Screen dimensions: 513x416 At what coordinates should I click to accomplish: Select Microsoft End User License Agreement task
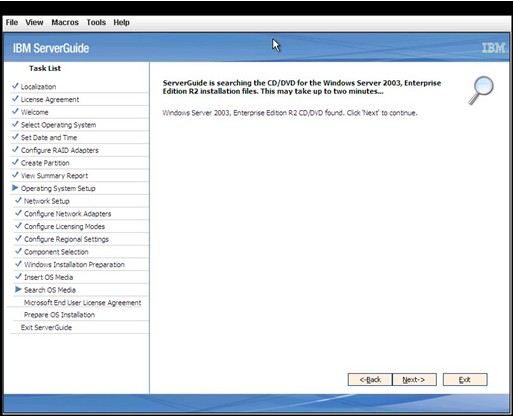82,303
